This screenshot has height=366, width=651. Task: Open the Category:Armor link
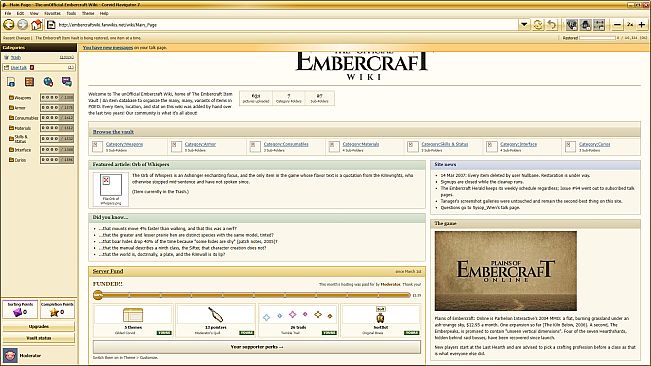200,144
